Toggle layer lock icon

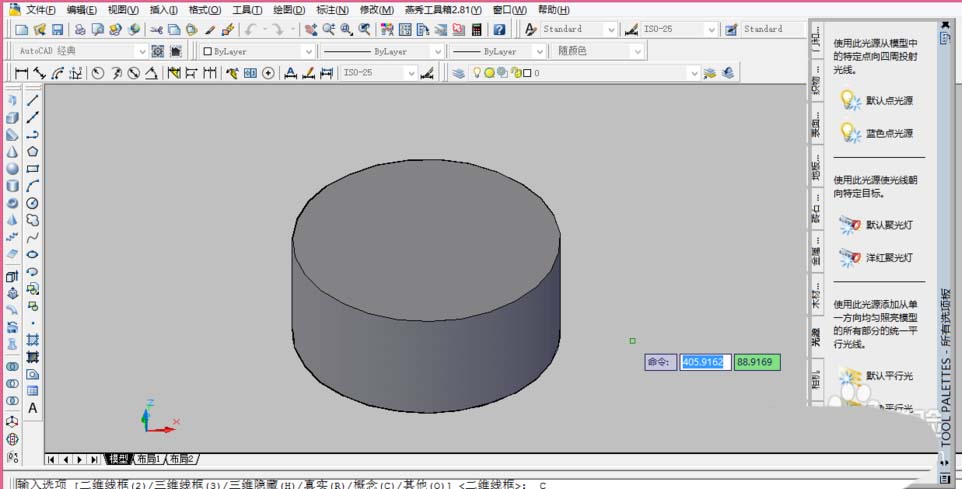(516, 73)
